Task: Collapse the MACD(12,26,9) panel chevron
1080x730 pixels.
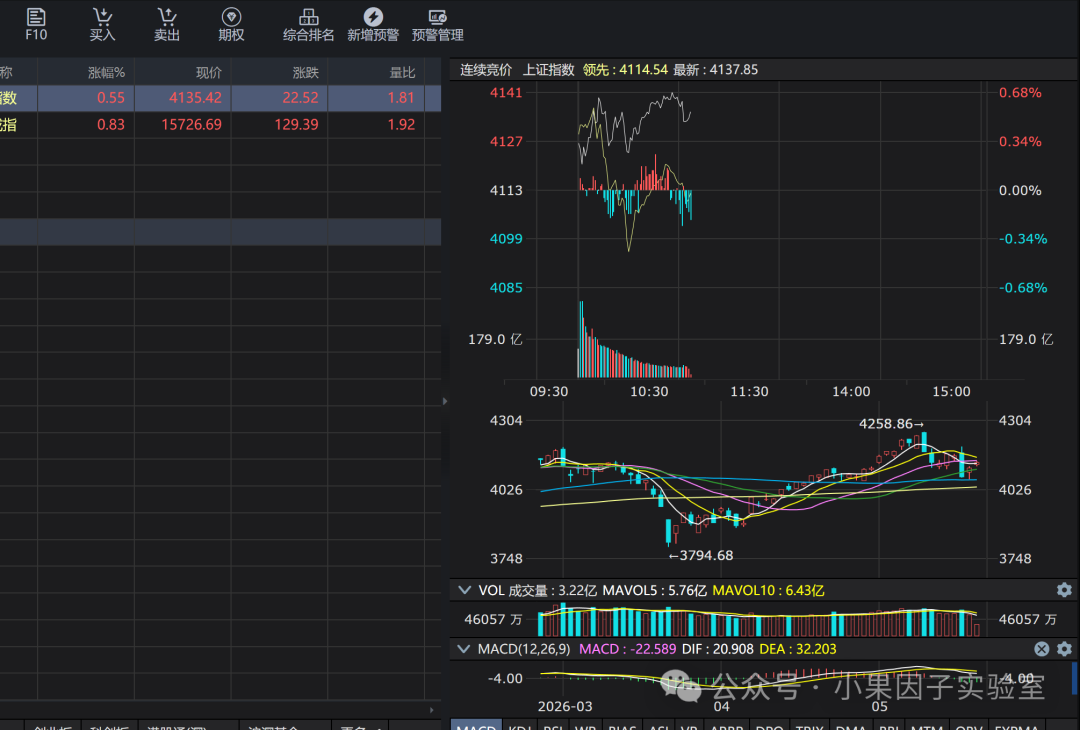Action: [x=464, y=649]
